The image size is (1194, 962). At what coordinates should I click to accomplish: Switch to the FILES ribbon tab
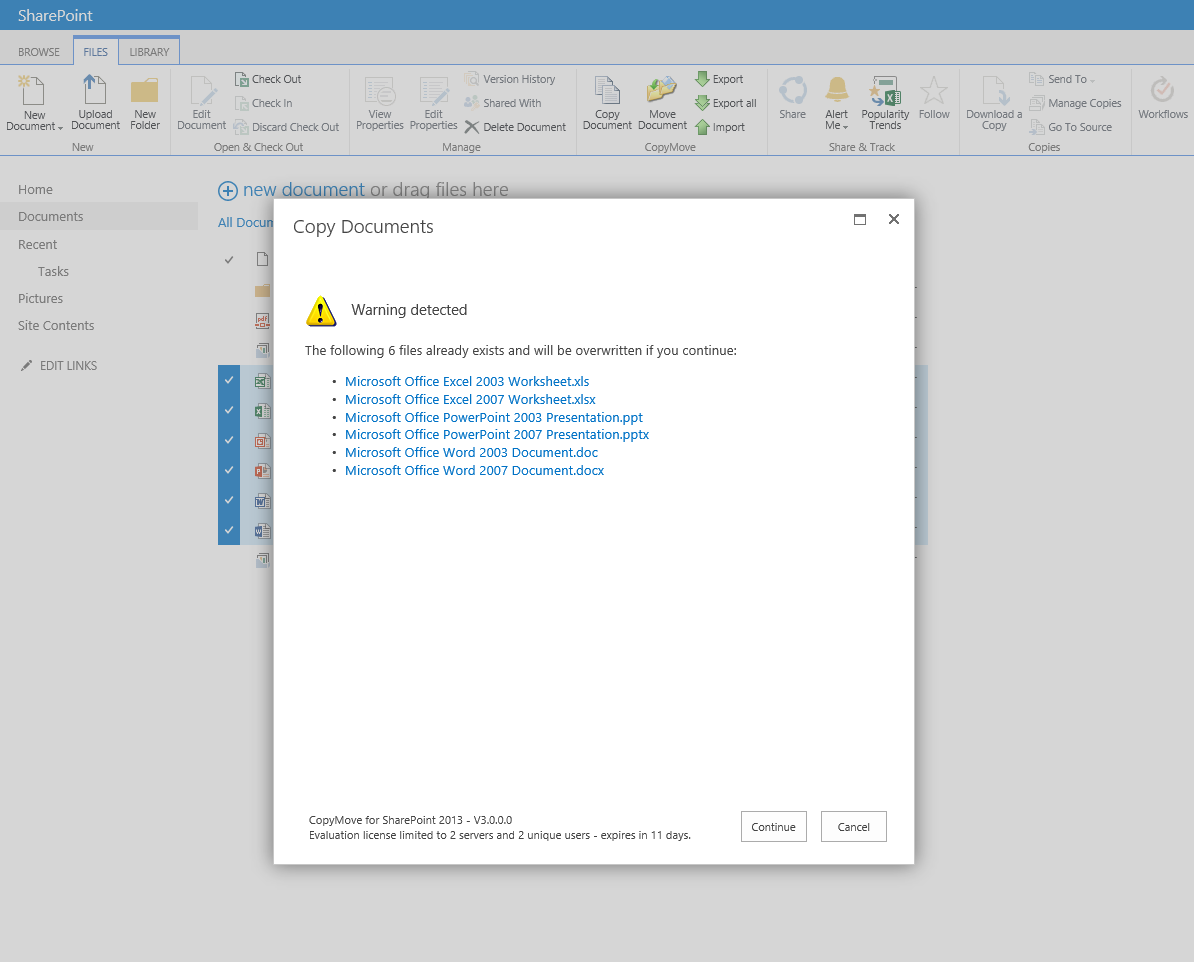point(95,52)
